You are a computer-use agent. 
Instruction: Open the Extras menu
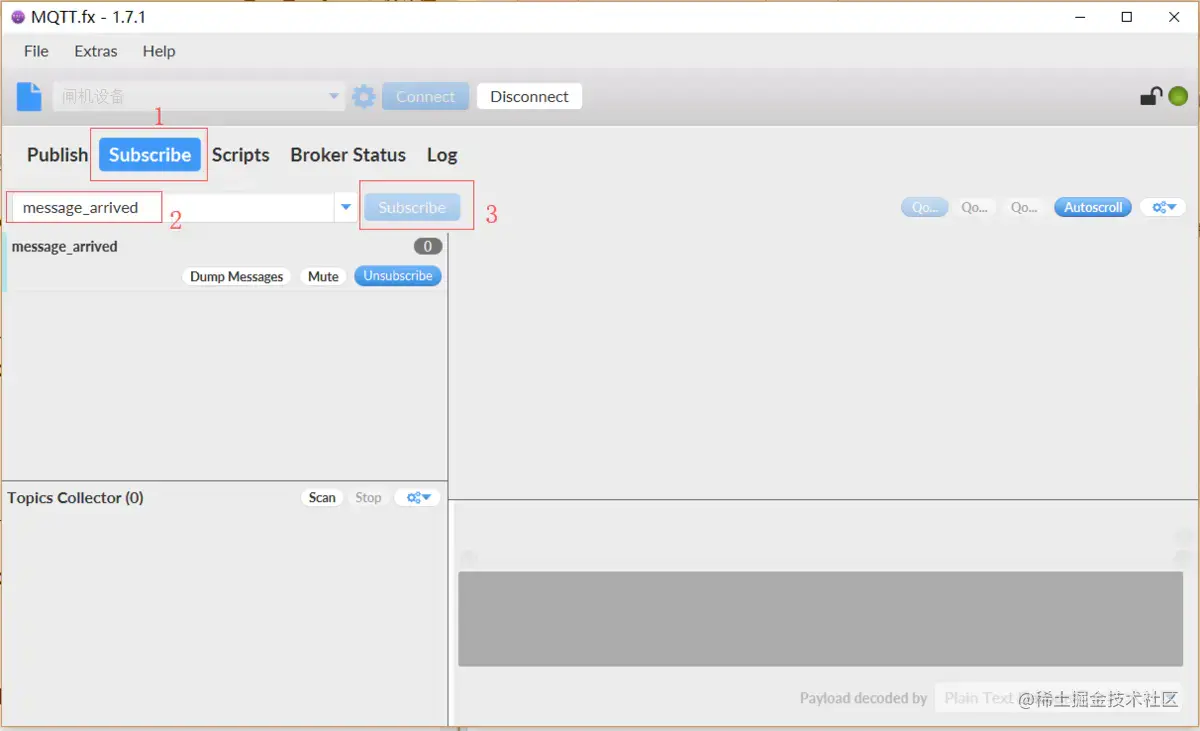(96, 51)
